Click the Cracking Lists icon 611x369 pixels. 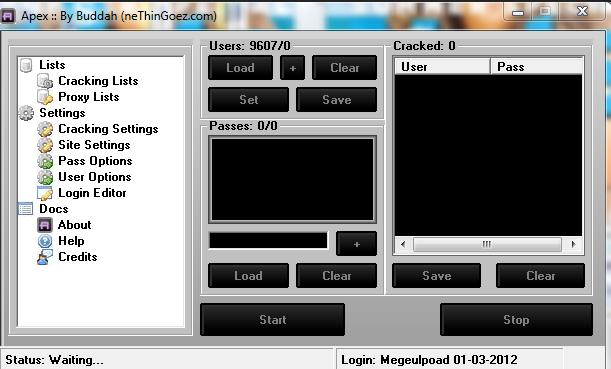tap(45, 81)
